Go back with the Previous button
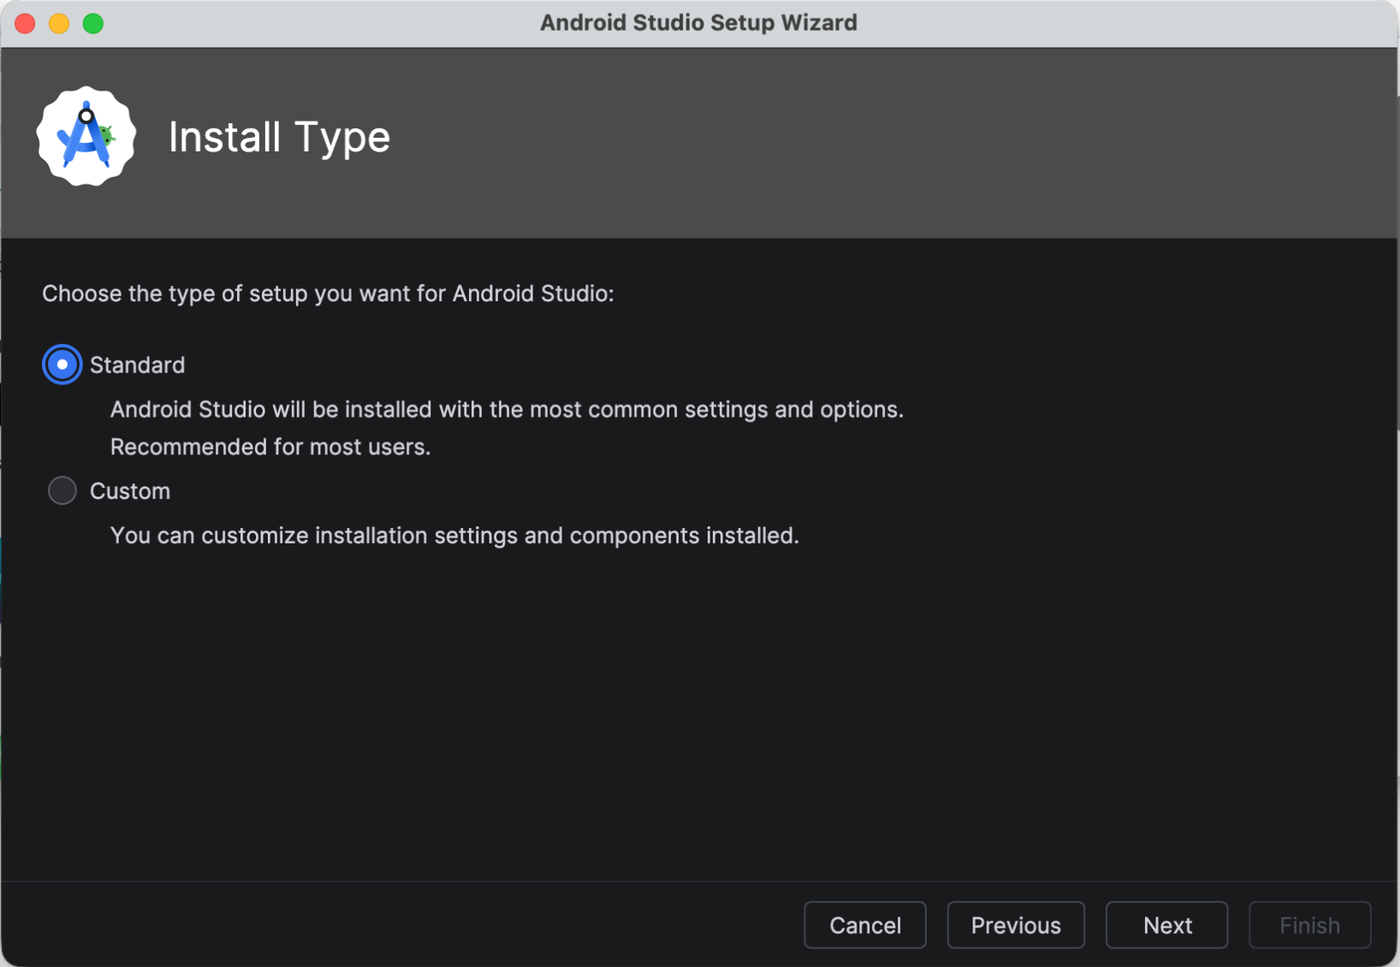This screenshot has width=1400, height=967. [1016, 925]
